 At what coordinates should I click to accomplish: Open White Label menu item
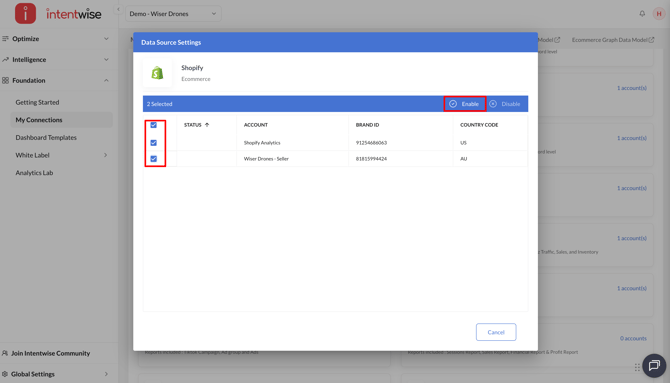click(32, 155)
